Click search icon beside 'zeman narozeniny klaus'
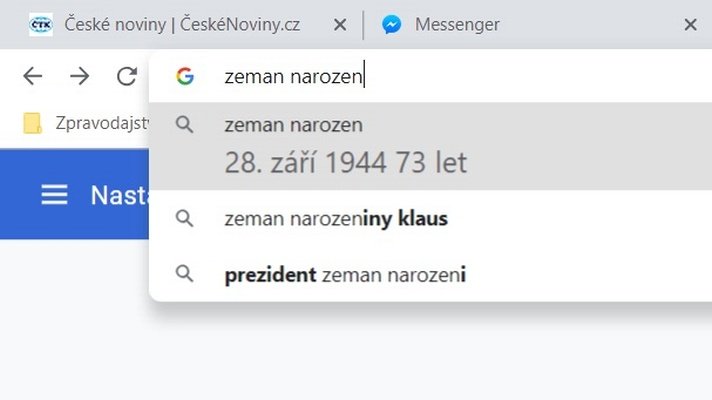Image resolution: width=712 pixels, height=400 pixels. (184, 218)
